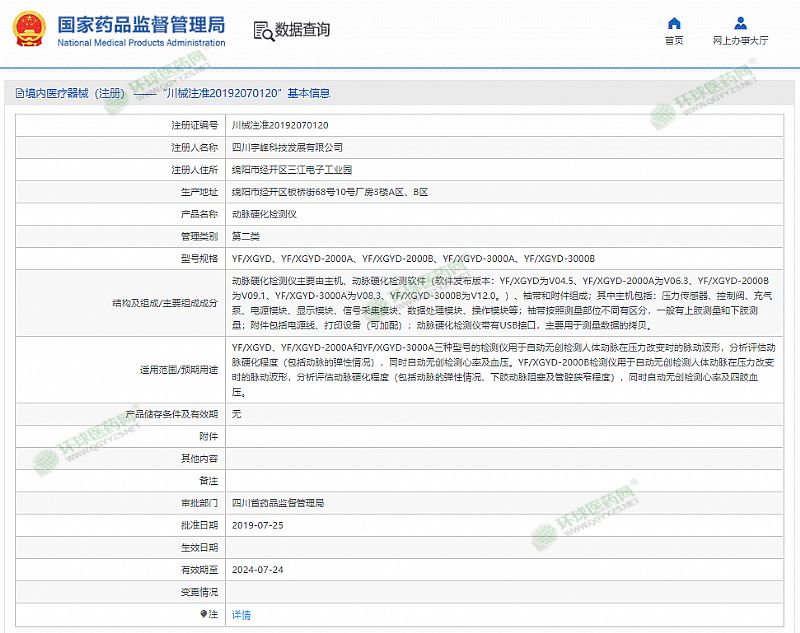800x633 pixels.
Task: Click the national emblem logo icon
Action: coord(30,30)
